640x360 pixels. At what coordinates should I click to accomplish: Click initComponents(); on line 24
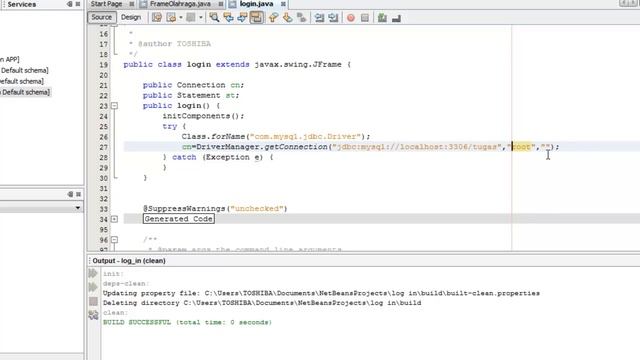point(203,116)
